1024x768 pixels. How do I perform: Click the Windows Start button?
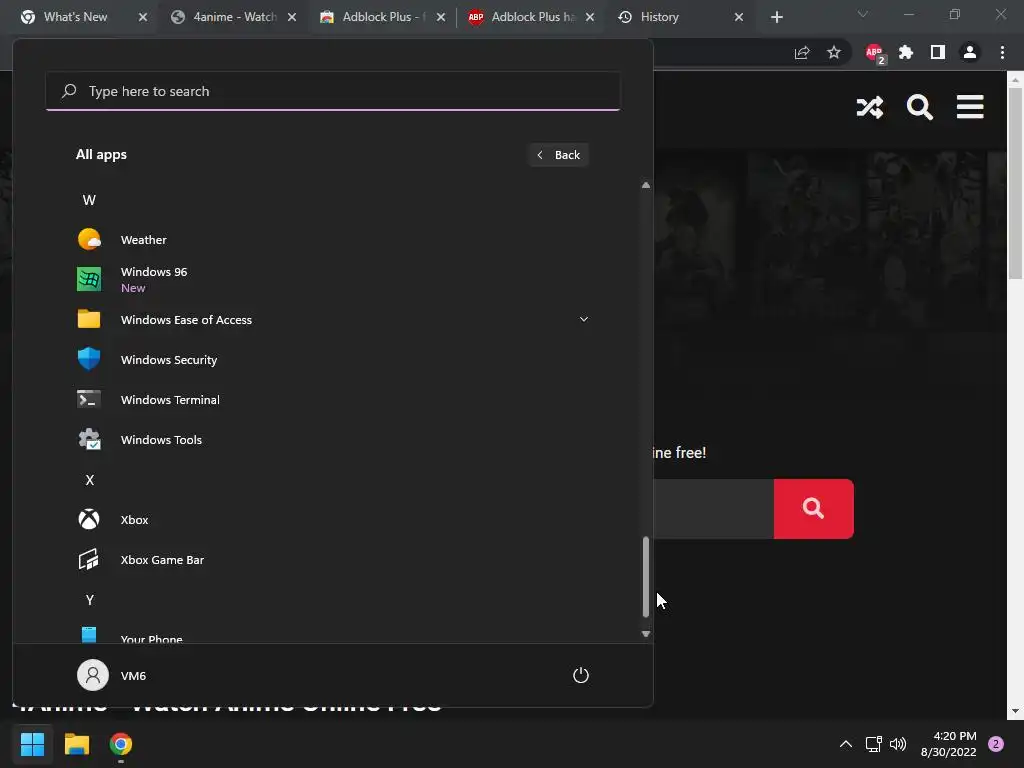coord(32,744)
